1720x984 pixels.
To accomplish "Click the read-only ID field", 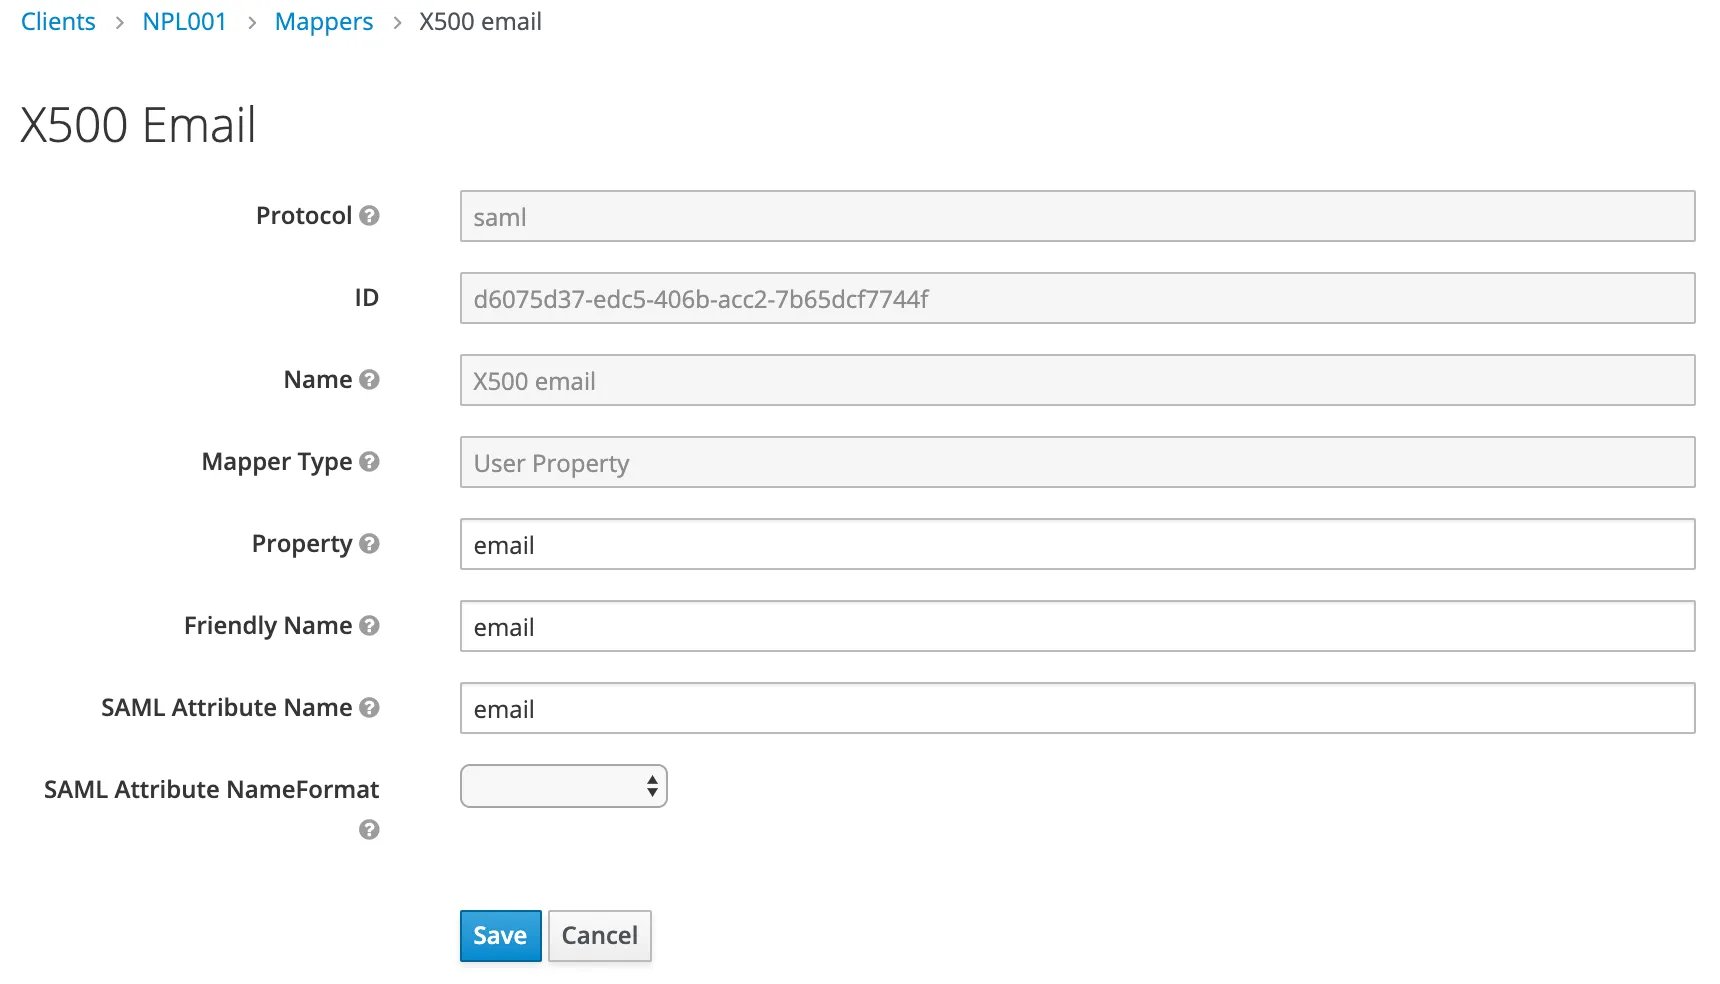I will coord(1077,299).
